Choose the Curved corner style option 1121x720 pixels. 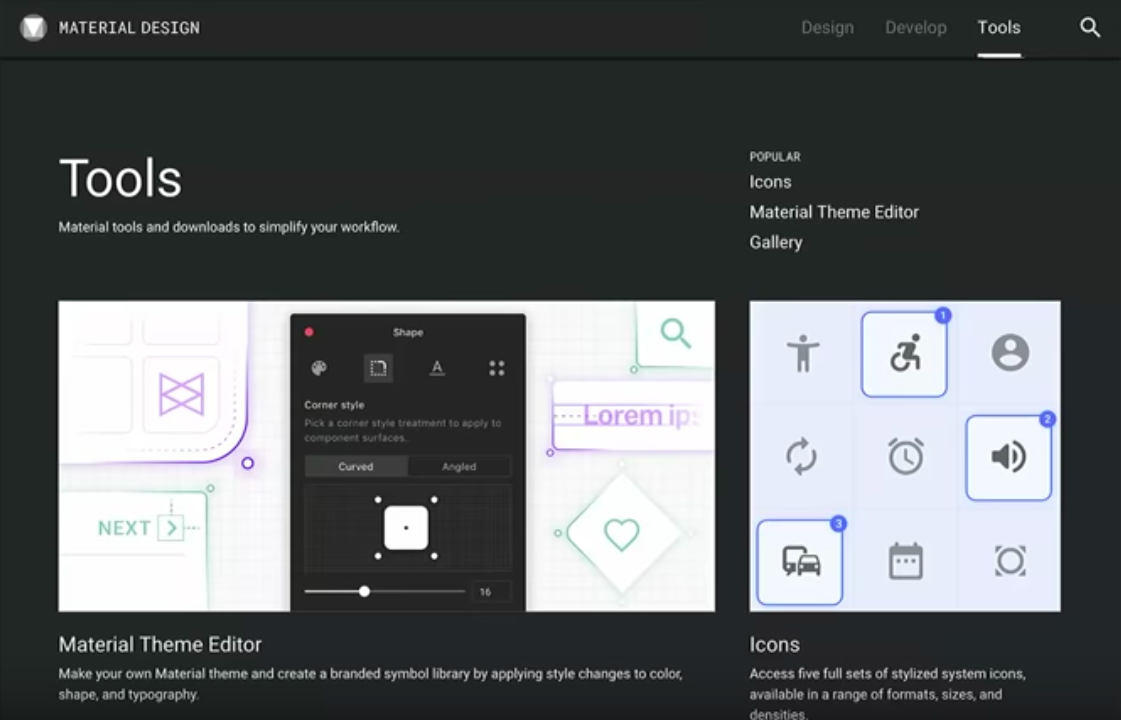pos(356,466)
